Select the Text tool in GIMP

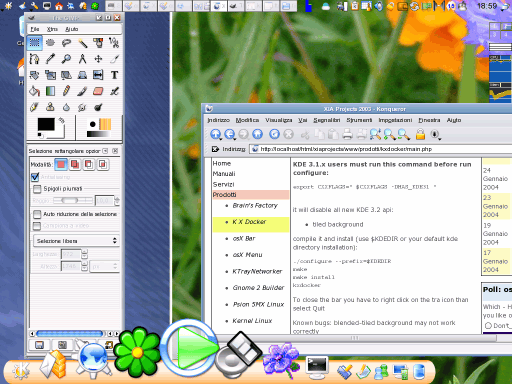point(114,75)
